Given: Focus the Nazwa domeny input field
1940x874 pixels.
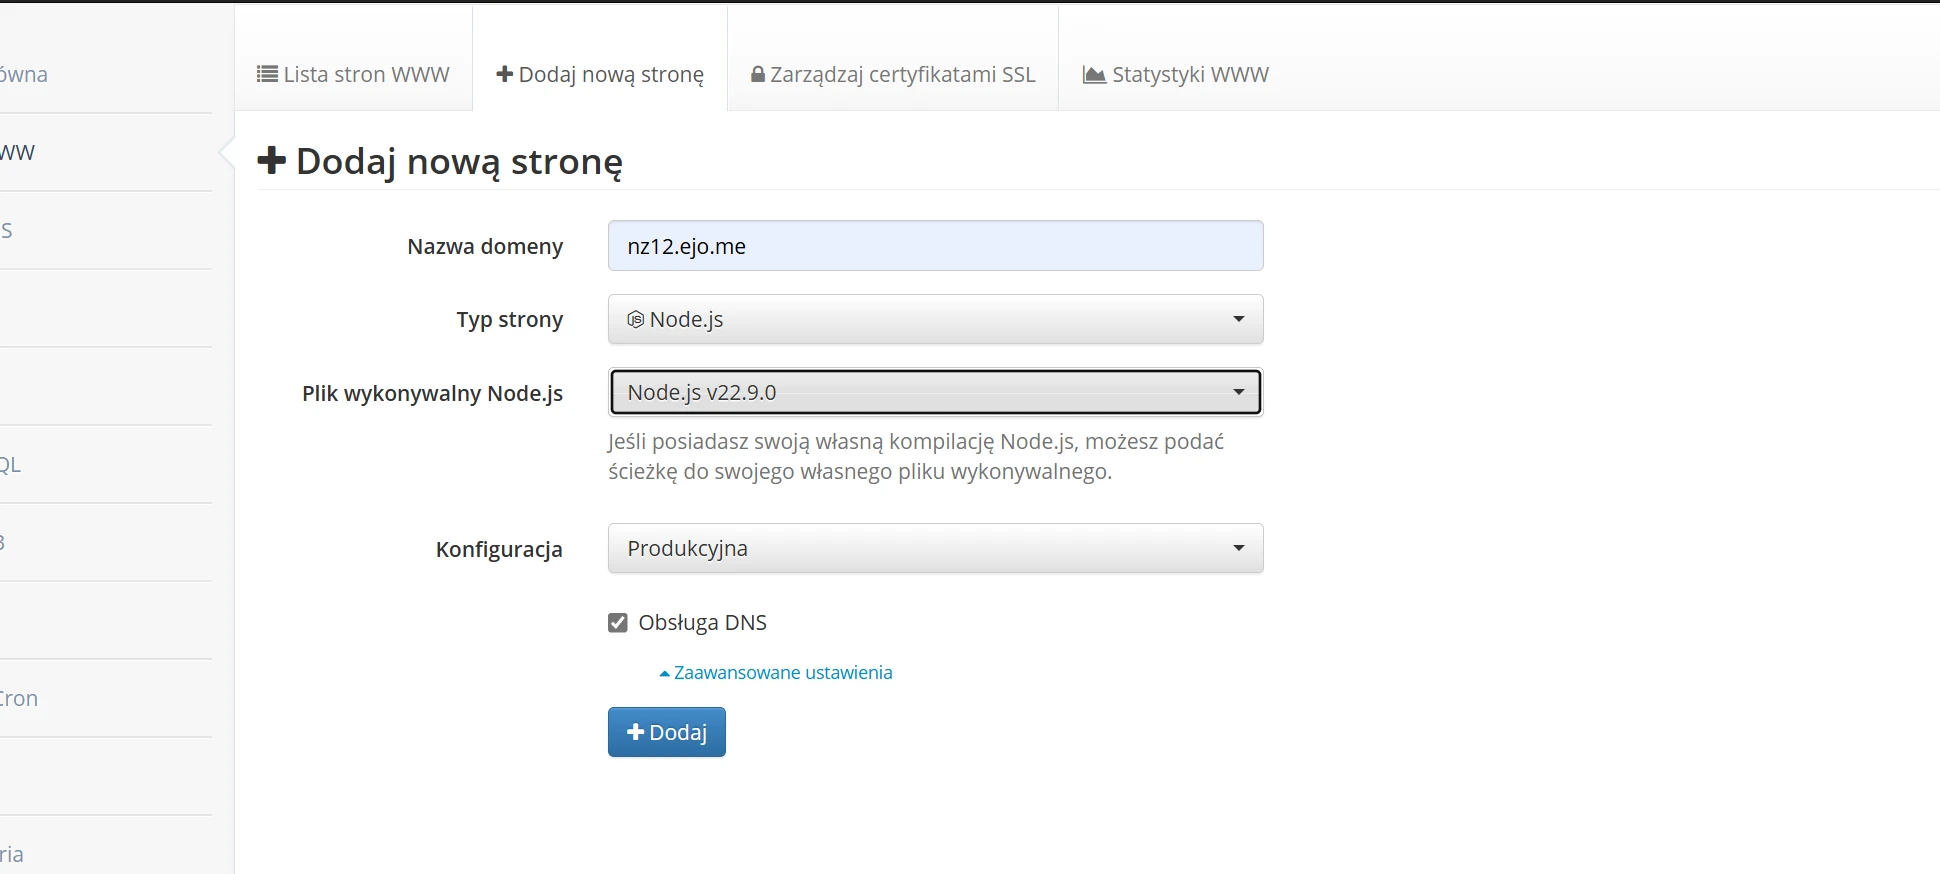Looking at the screenshot, I should click(x=935, y=246).
